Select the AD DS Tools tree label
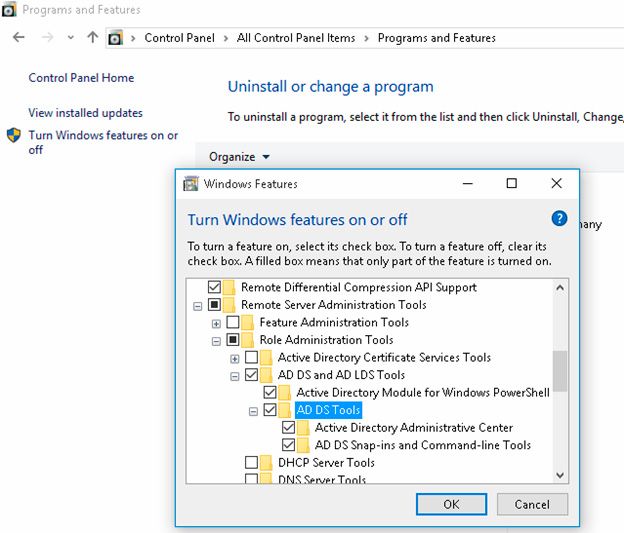 [328, 410]
